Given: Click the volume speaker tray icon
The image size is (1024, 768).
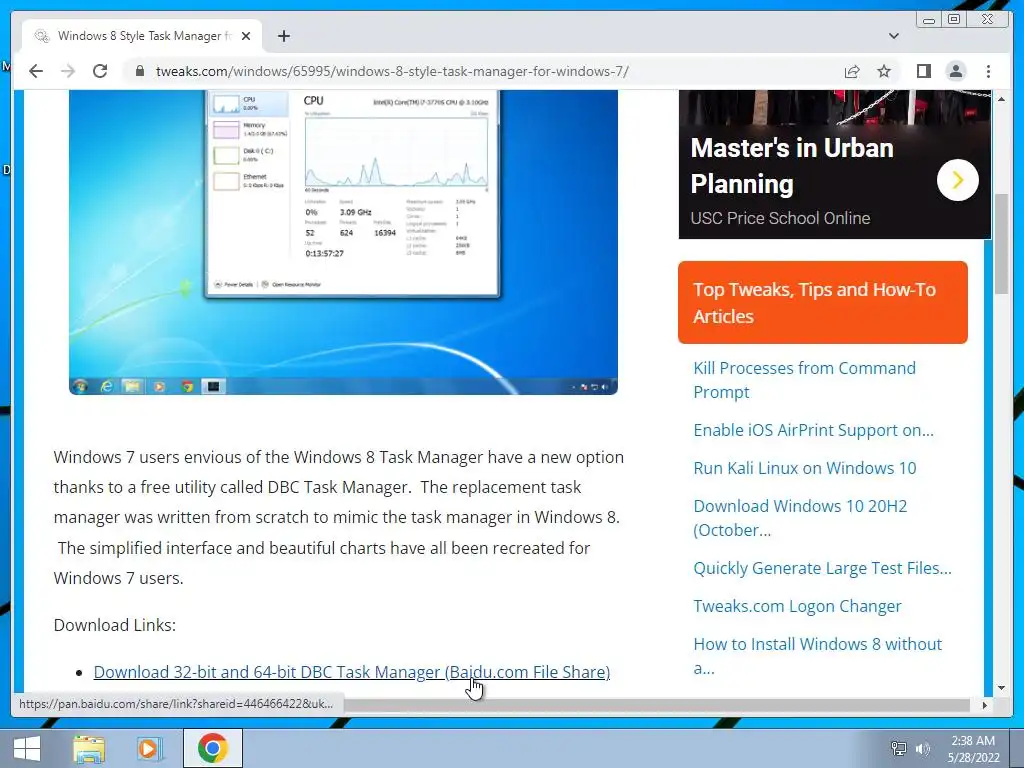Looking at the screenshot, I should click(x=922, y=748).
